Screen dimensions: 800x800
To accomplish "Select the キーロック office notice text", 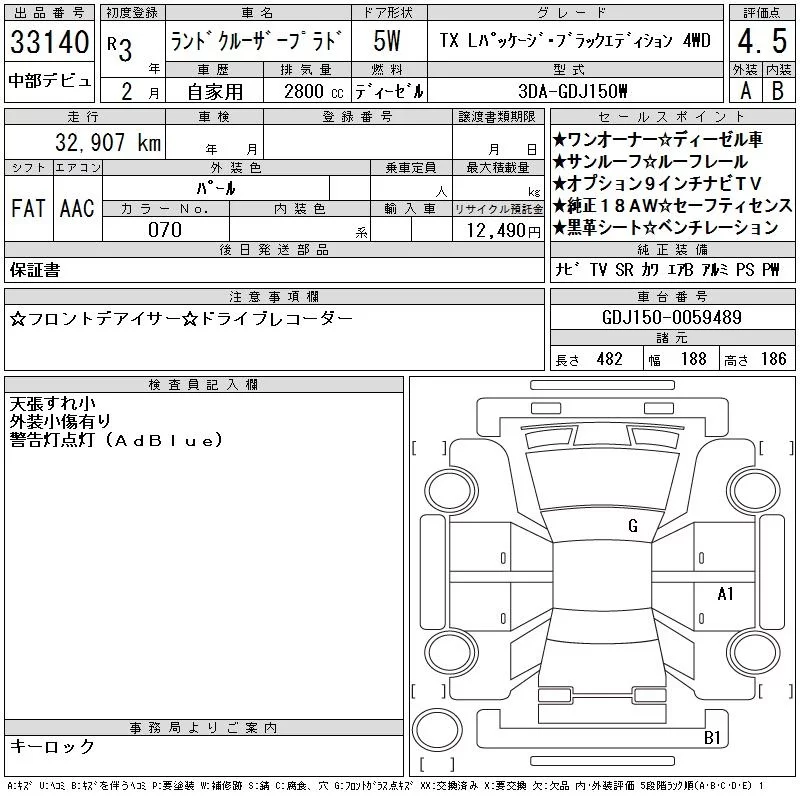I will [x=52, y=747].
